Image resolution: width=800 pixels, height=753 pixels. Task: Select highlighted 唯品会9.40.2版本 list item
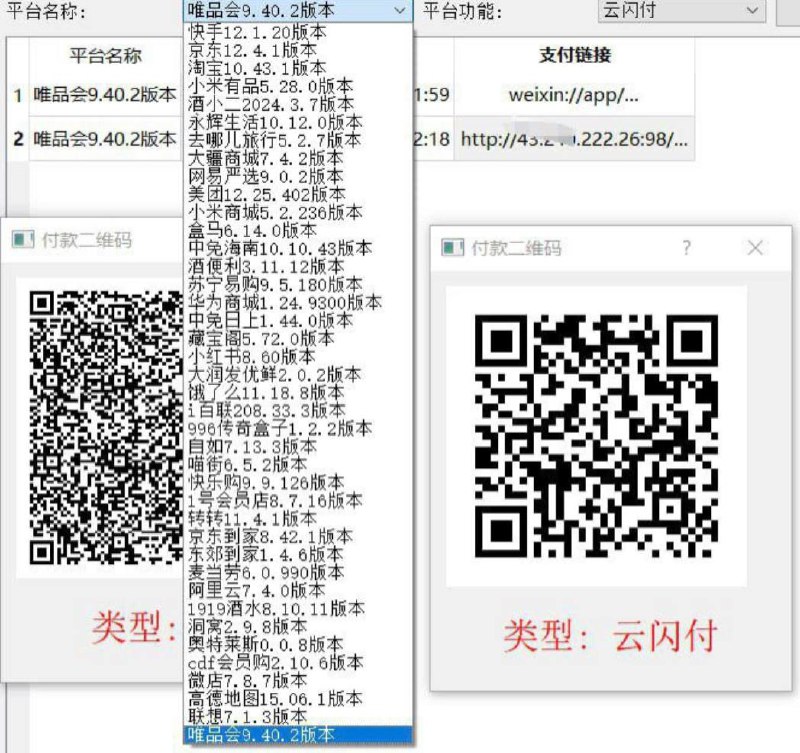click(x=297, y=734)
